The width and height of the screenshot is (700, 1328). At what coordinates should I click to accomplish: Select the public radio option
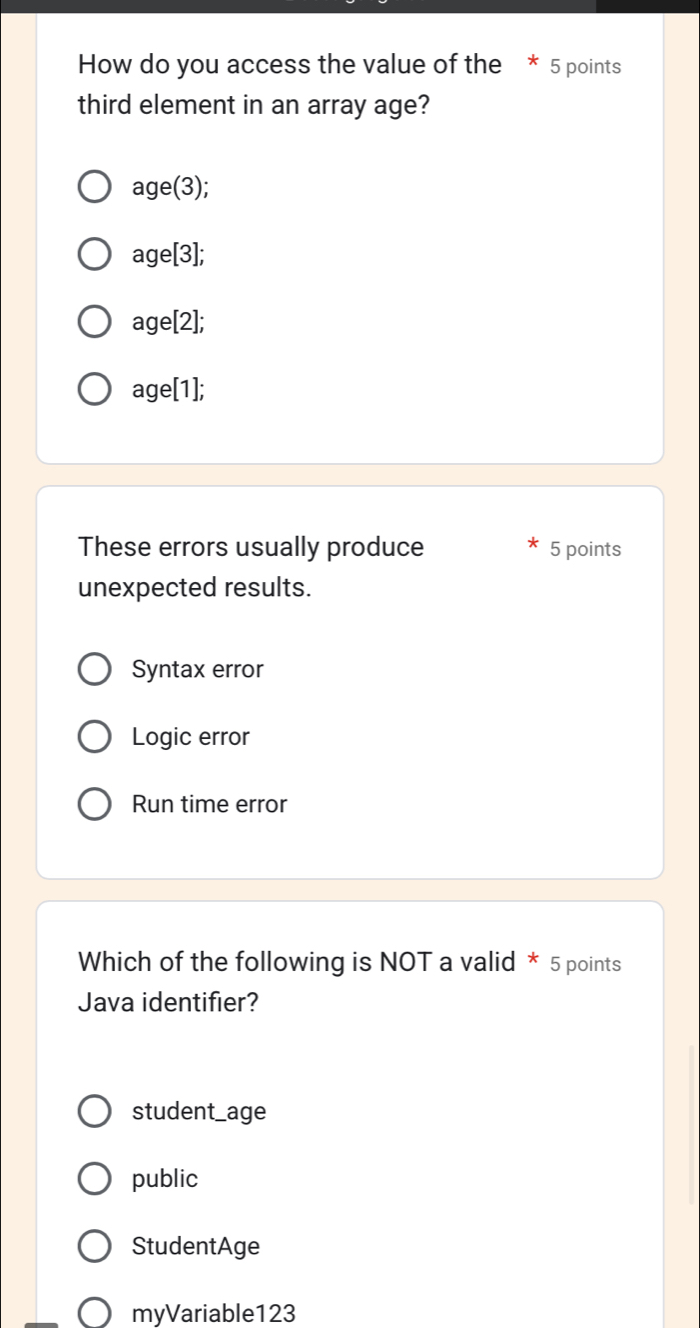point(94,1179)
